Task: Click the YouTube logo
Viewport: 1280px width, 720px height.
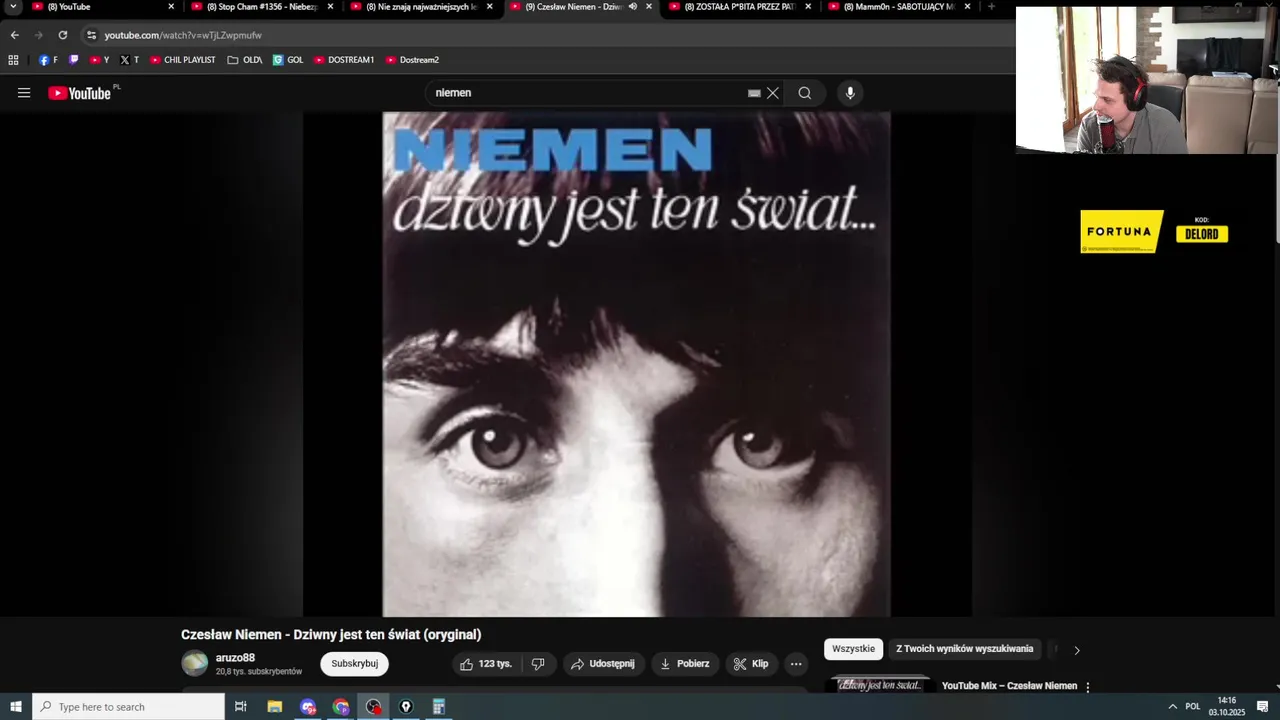Action: click(80, 93)
